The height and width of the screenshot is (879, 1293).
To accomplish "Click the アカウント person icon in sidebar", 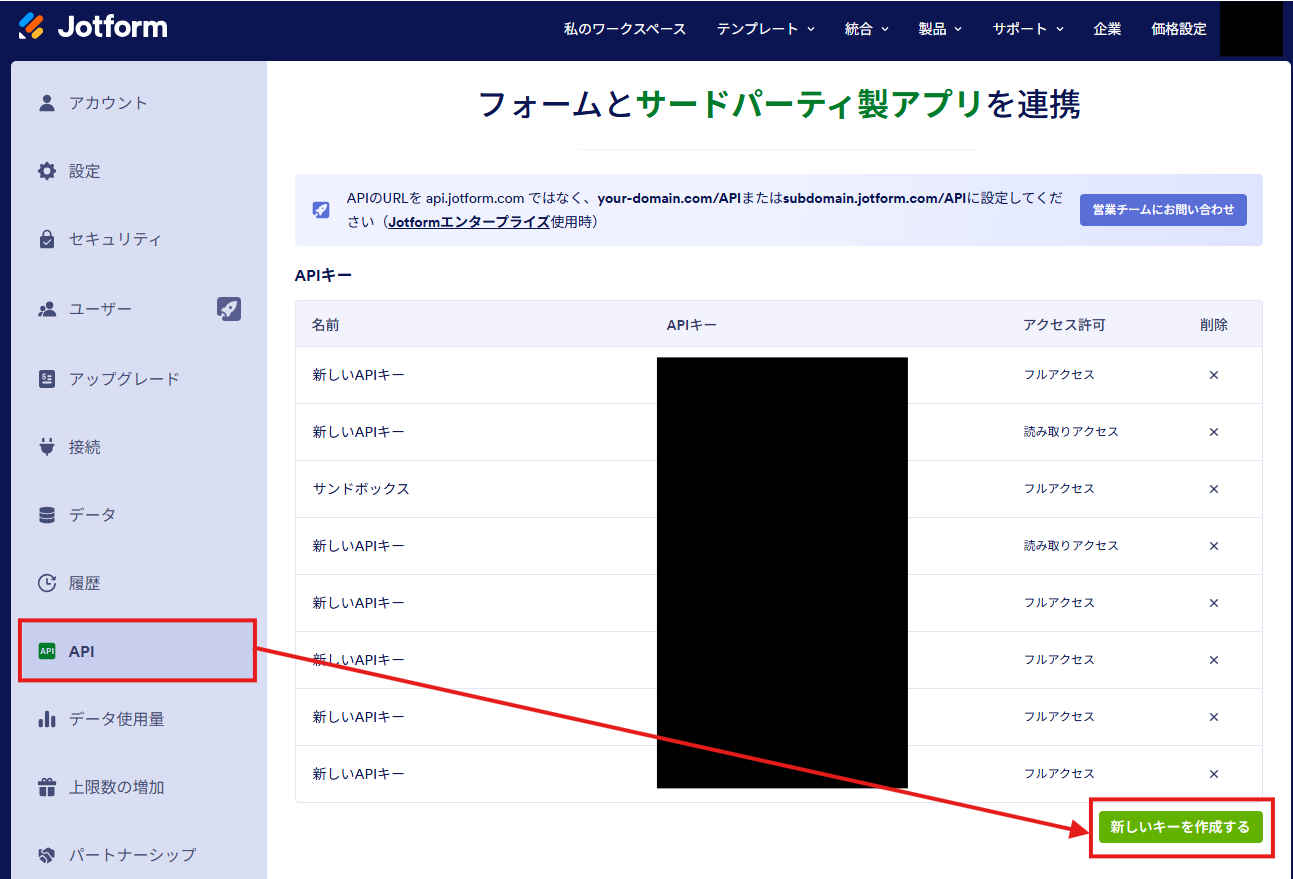I will [47, 103].
